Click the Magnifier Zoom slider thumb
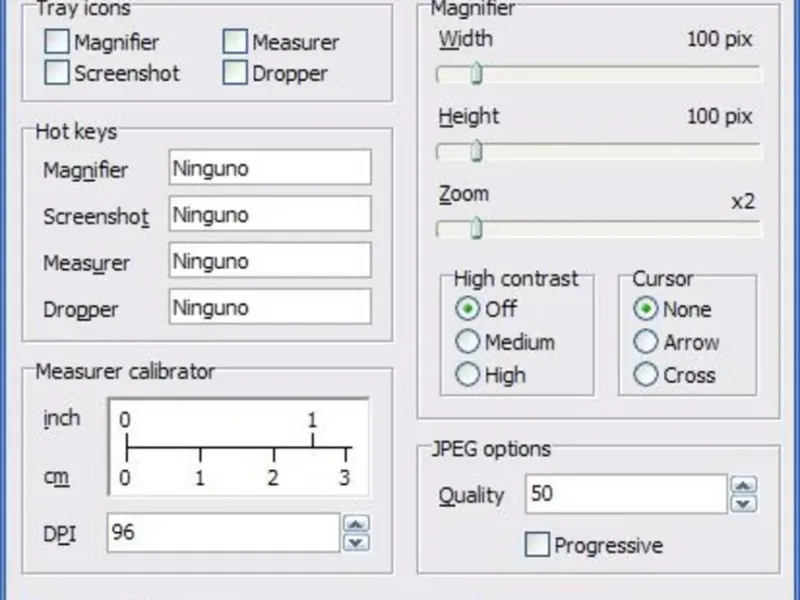Viewport: 800px width, 600px height. tap(476, 228)
